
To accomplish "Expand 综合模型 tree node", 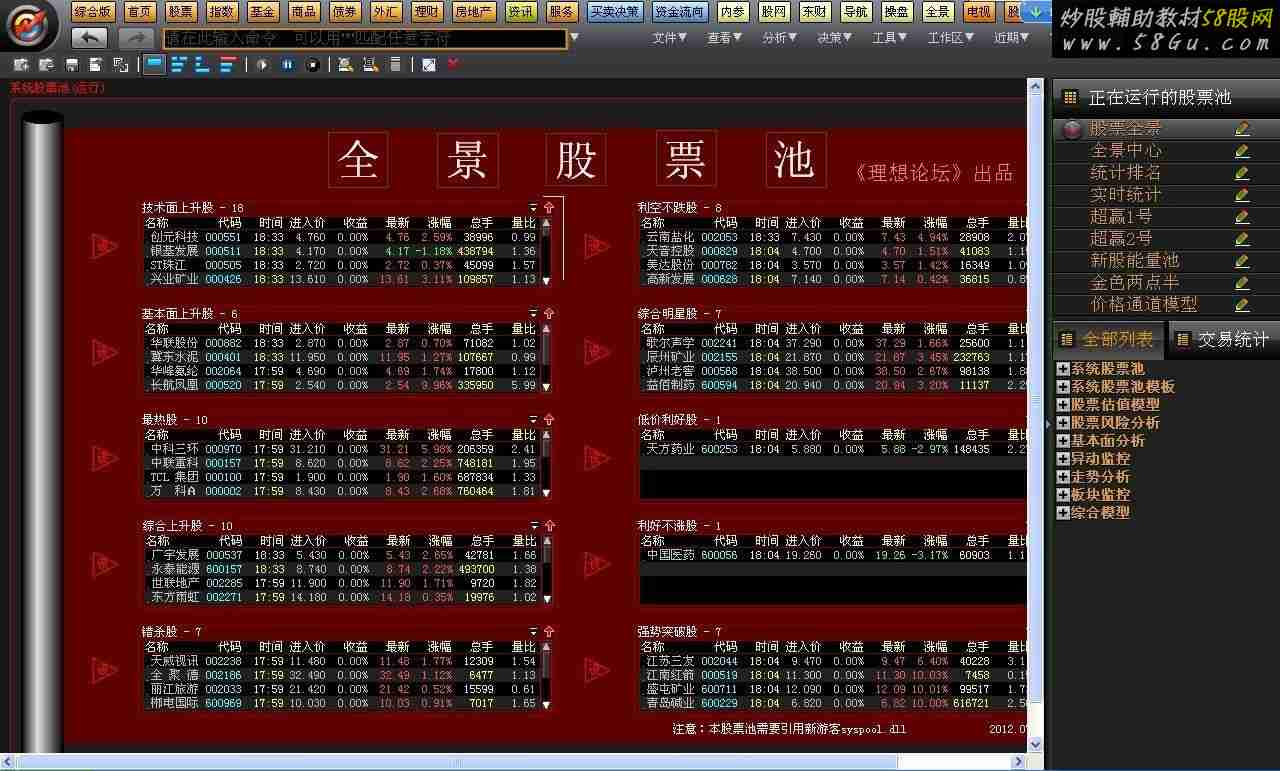I will pos(1063,513).
